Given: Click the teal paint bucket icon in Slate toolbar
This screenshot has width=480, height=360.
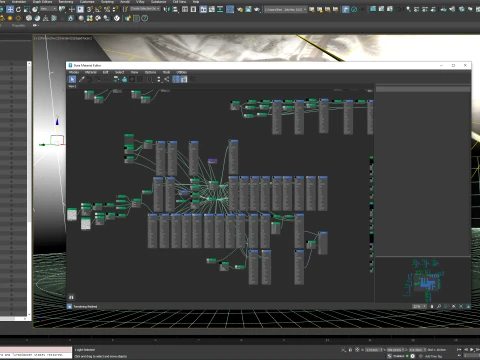Looking at the screenshot, I should coord(124,79).
